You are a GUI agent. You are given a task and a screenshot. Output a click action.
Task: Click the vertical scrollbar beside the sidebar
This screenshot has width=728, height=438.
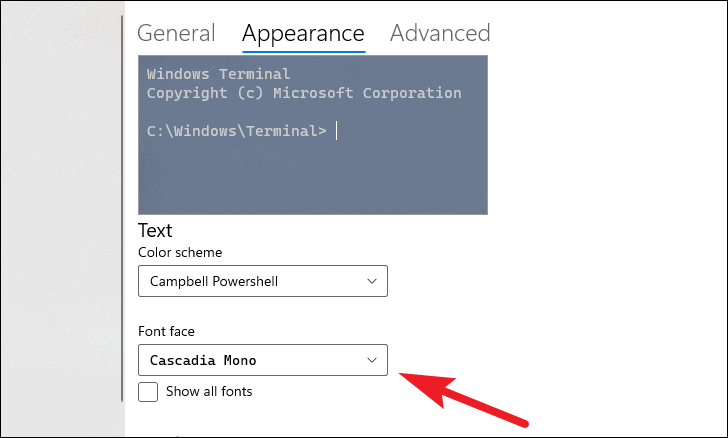click(x=122, y=208)
